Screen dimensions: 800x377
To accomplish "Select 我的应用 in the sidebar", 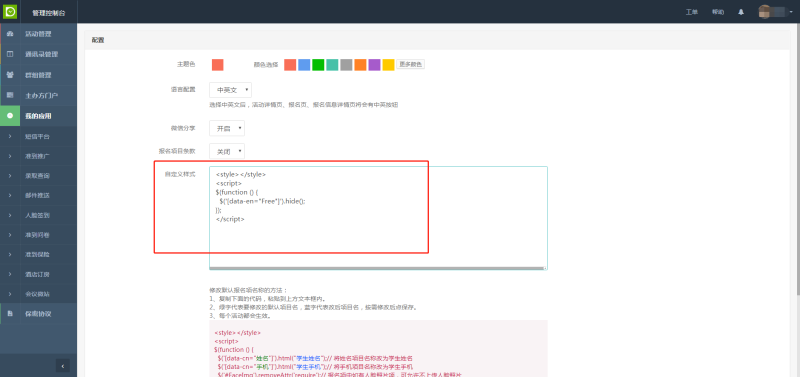I will (38, 116).
